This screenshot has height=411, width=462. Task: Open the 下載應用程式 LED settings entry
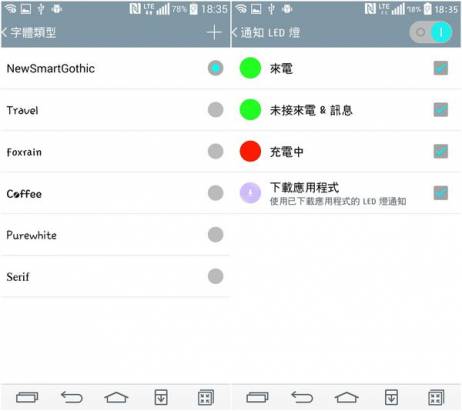point(347,193)
